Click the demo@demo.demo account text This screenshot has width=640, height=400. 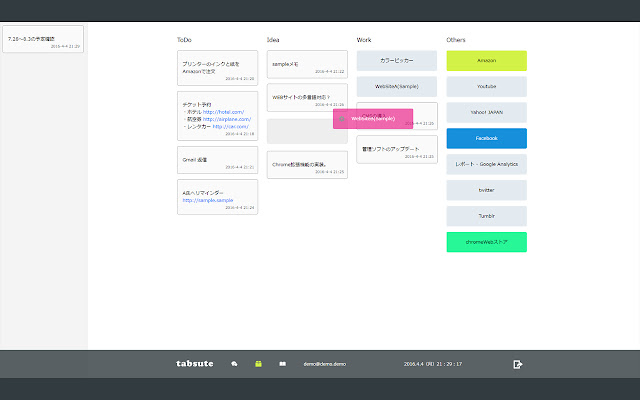point(324,364)
